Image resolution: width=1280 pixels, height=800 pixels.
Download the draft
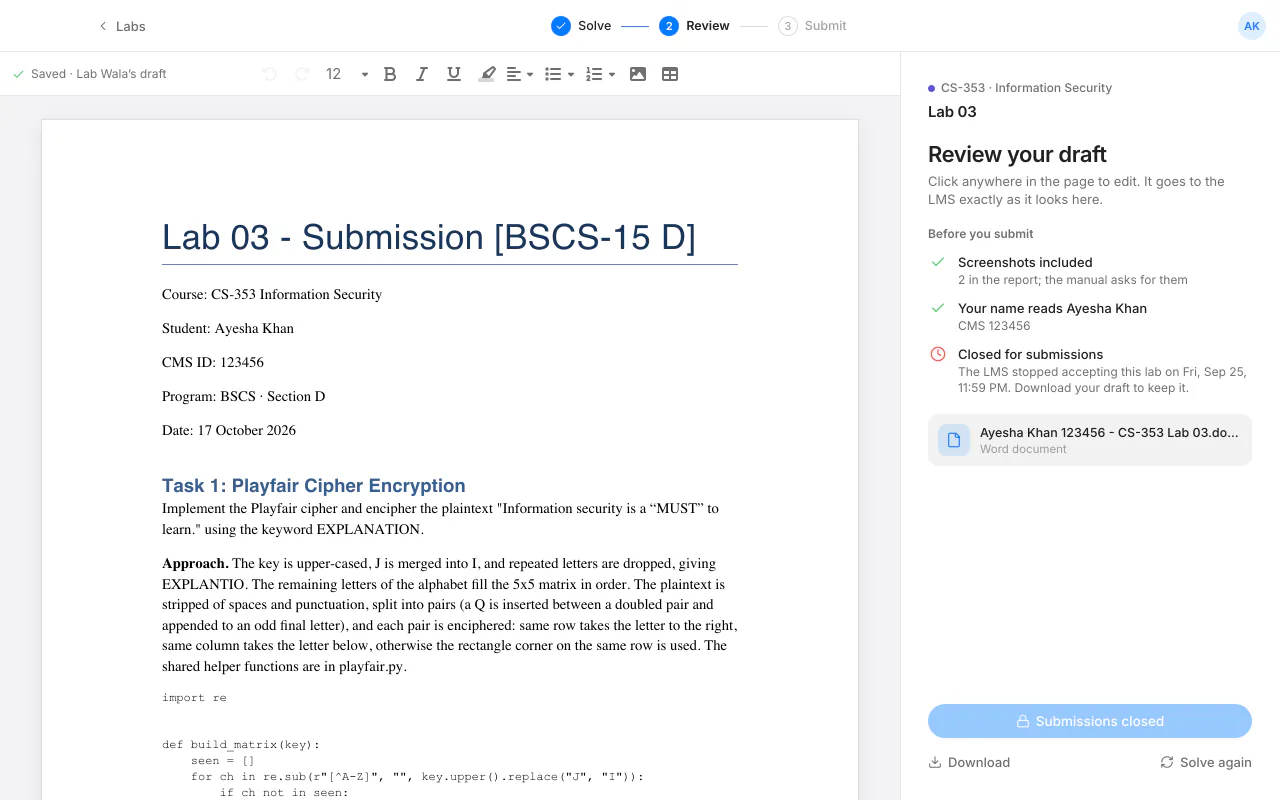[969, 762]
